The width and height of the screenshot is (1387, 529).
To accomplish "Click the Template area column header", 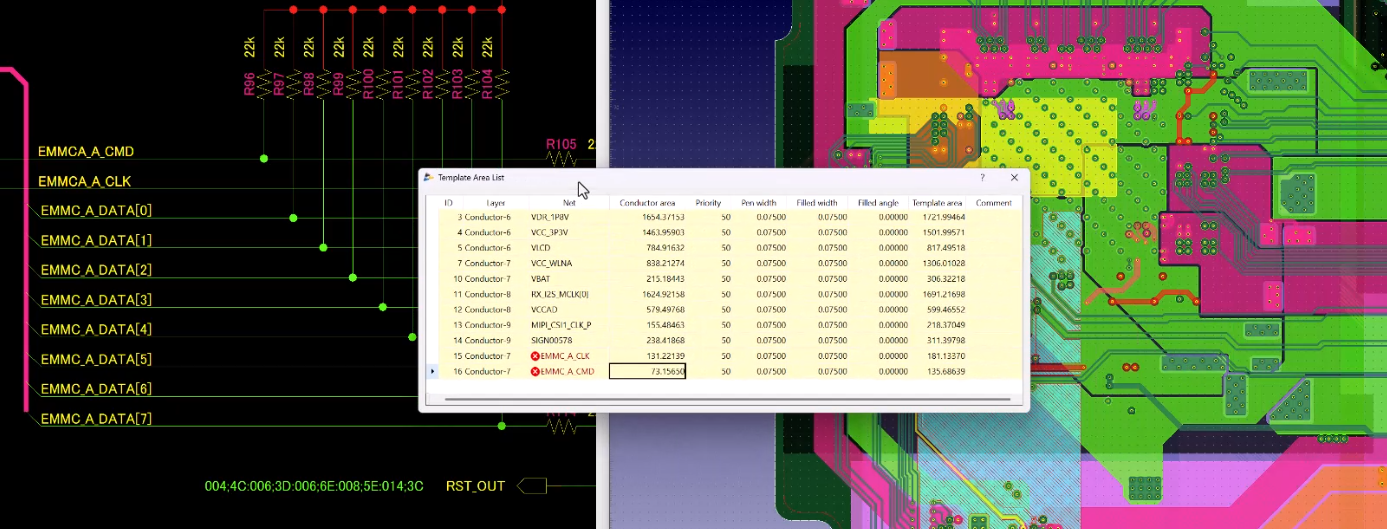I will click(x=937, y=203).
